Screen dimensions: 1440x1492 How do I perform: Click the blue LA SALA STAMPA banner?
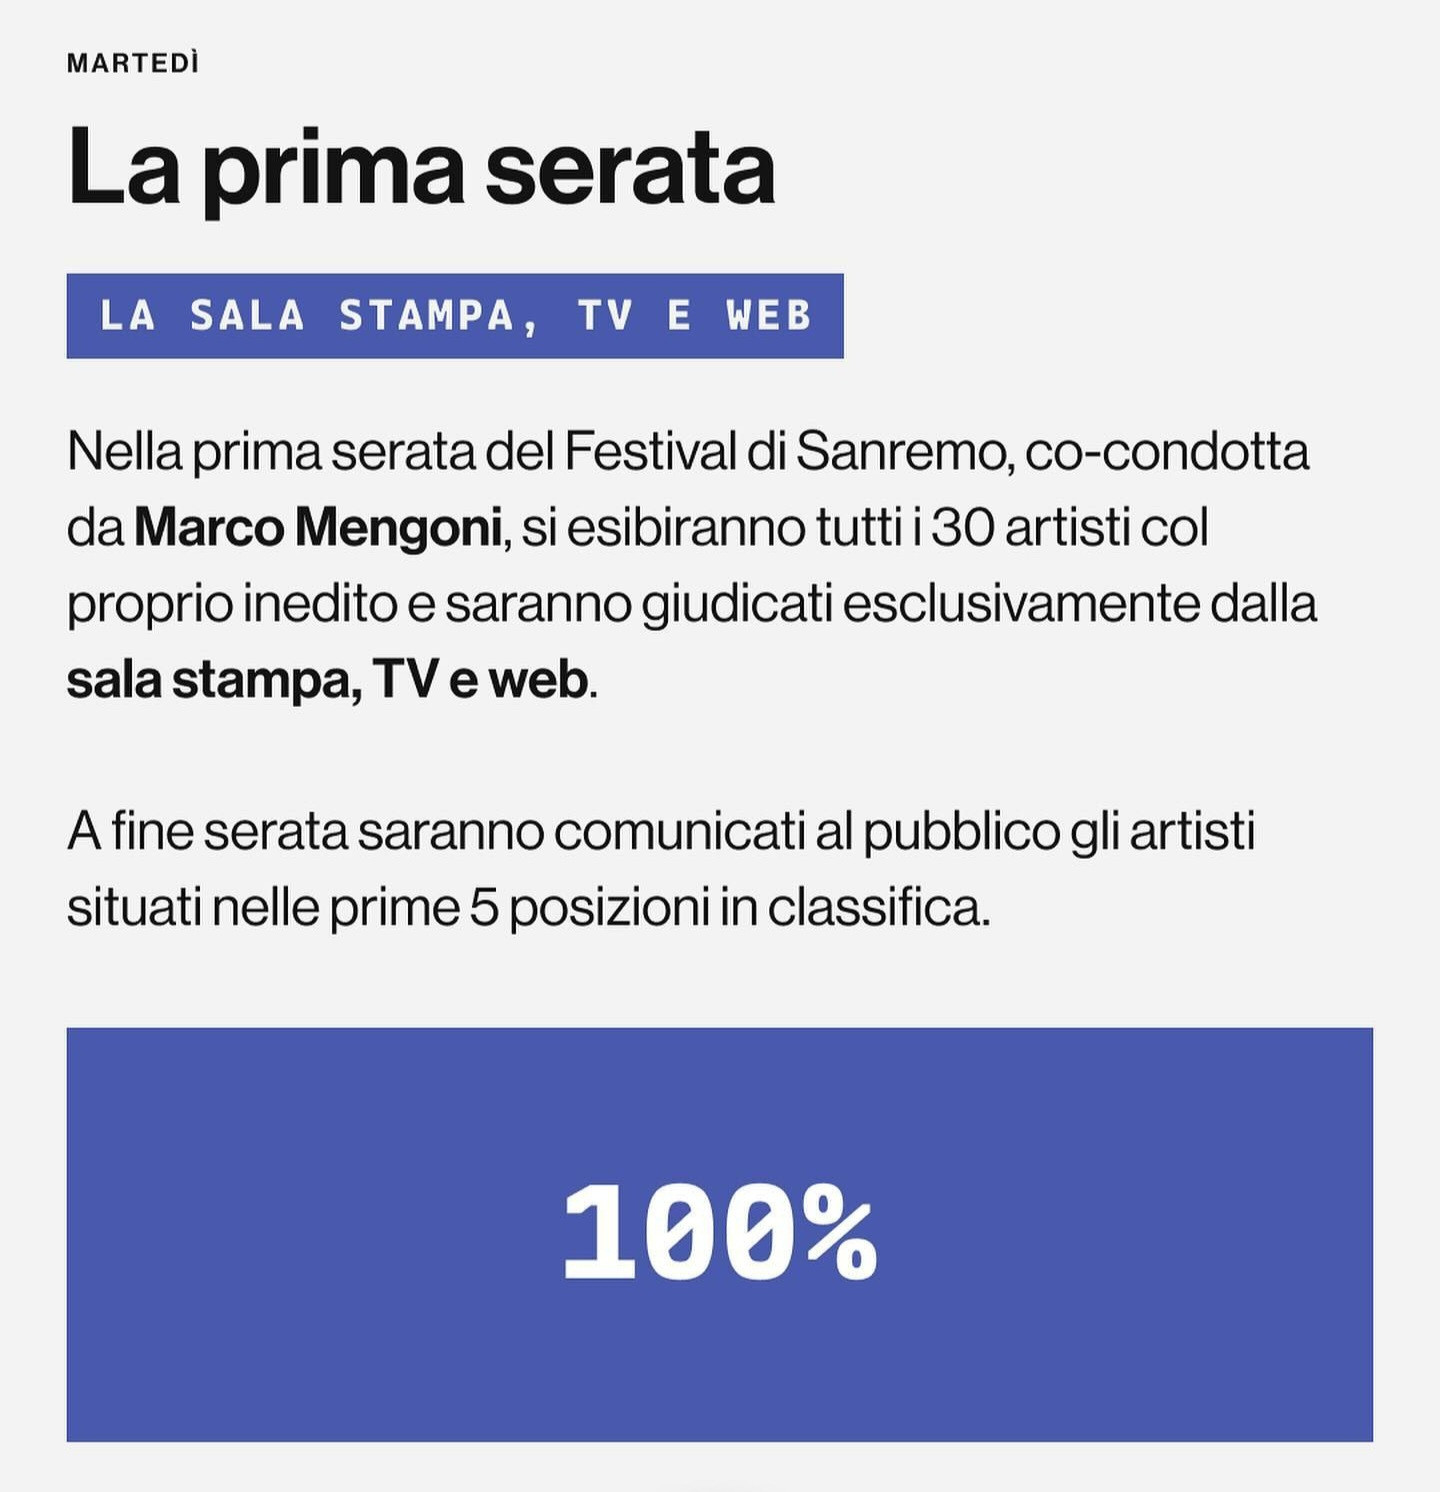(455, 316)
